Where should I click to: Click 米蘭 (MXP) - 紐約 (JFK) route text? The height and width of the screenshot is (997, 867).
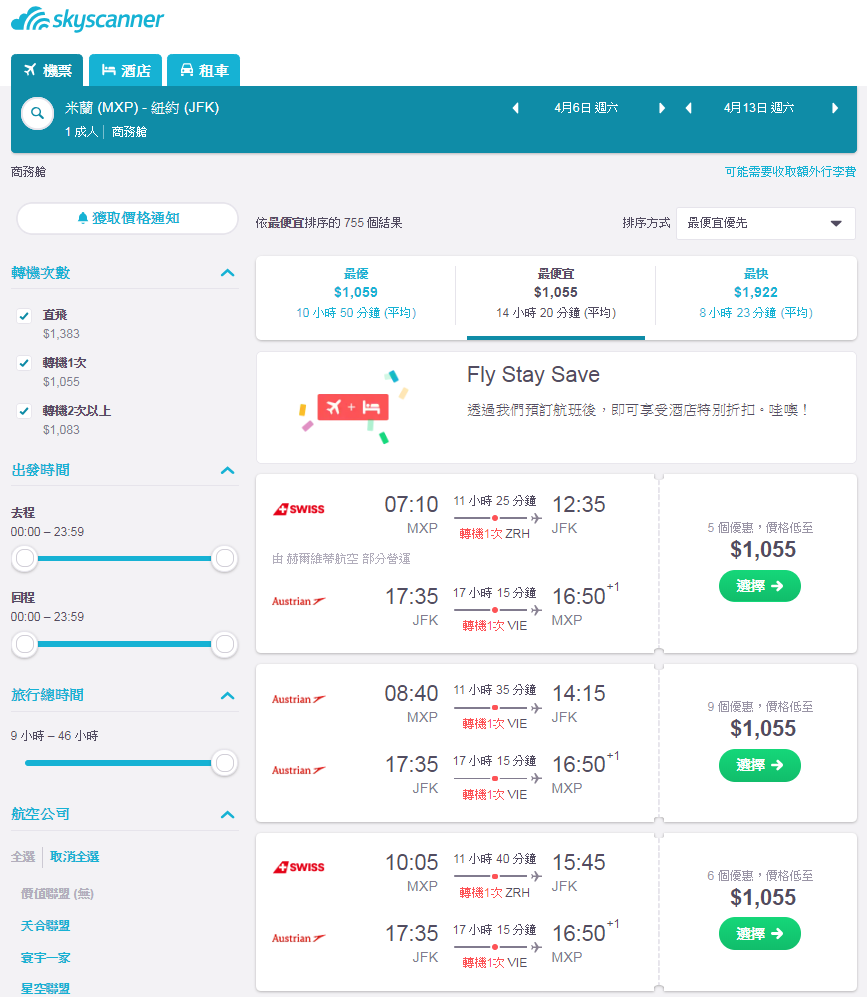(142, 107)
